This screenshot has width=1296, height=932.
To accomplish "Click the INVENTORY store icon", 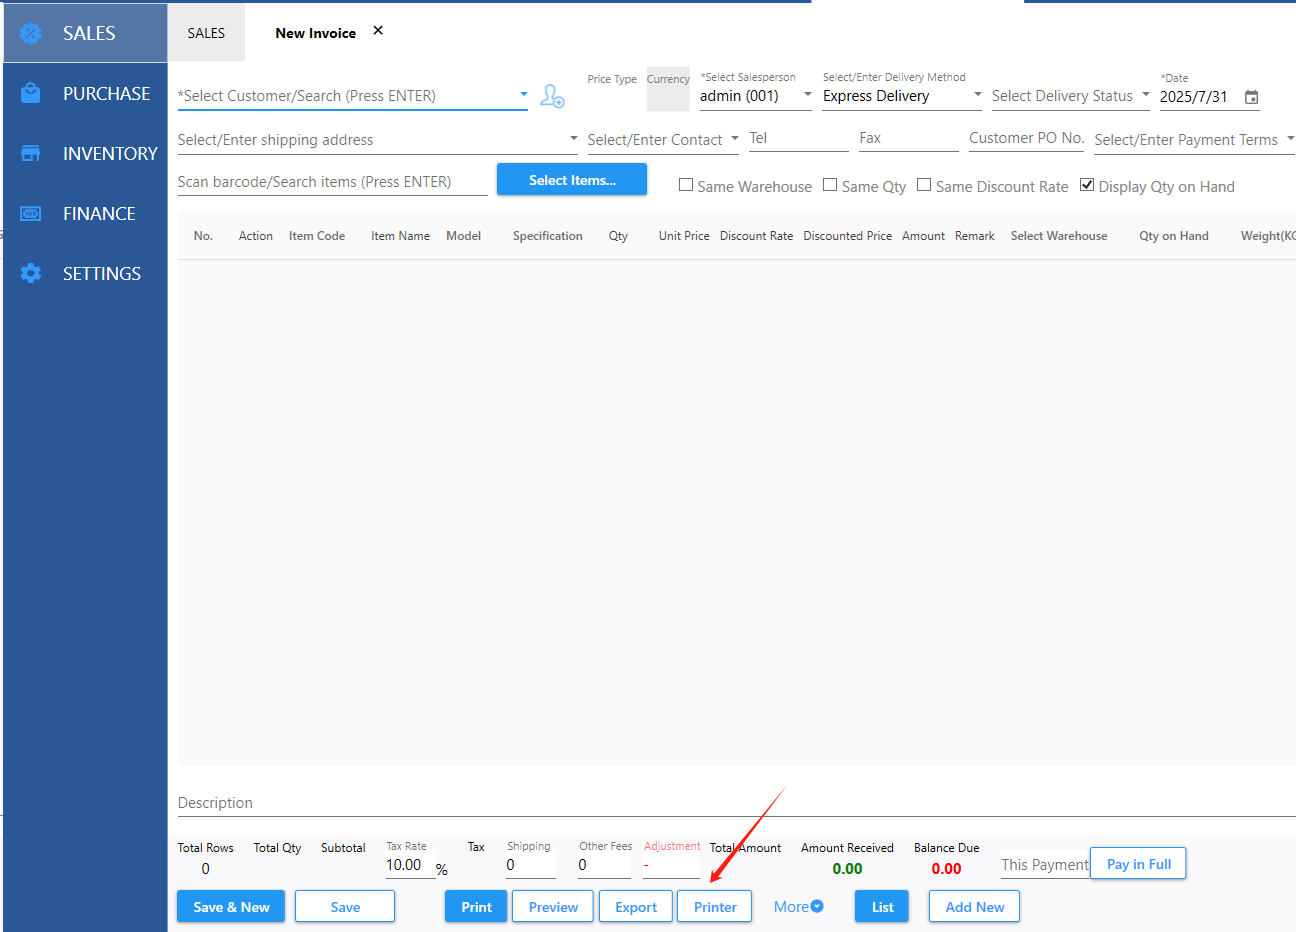I will click(31, 153).
